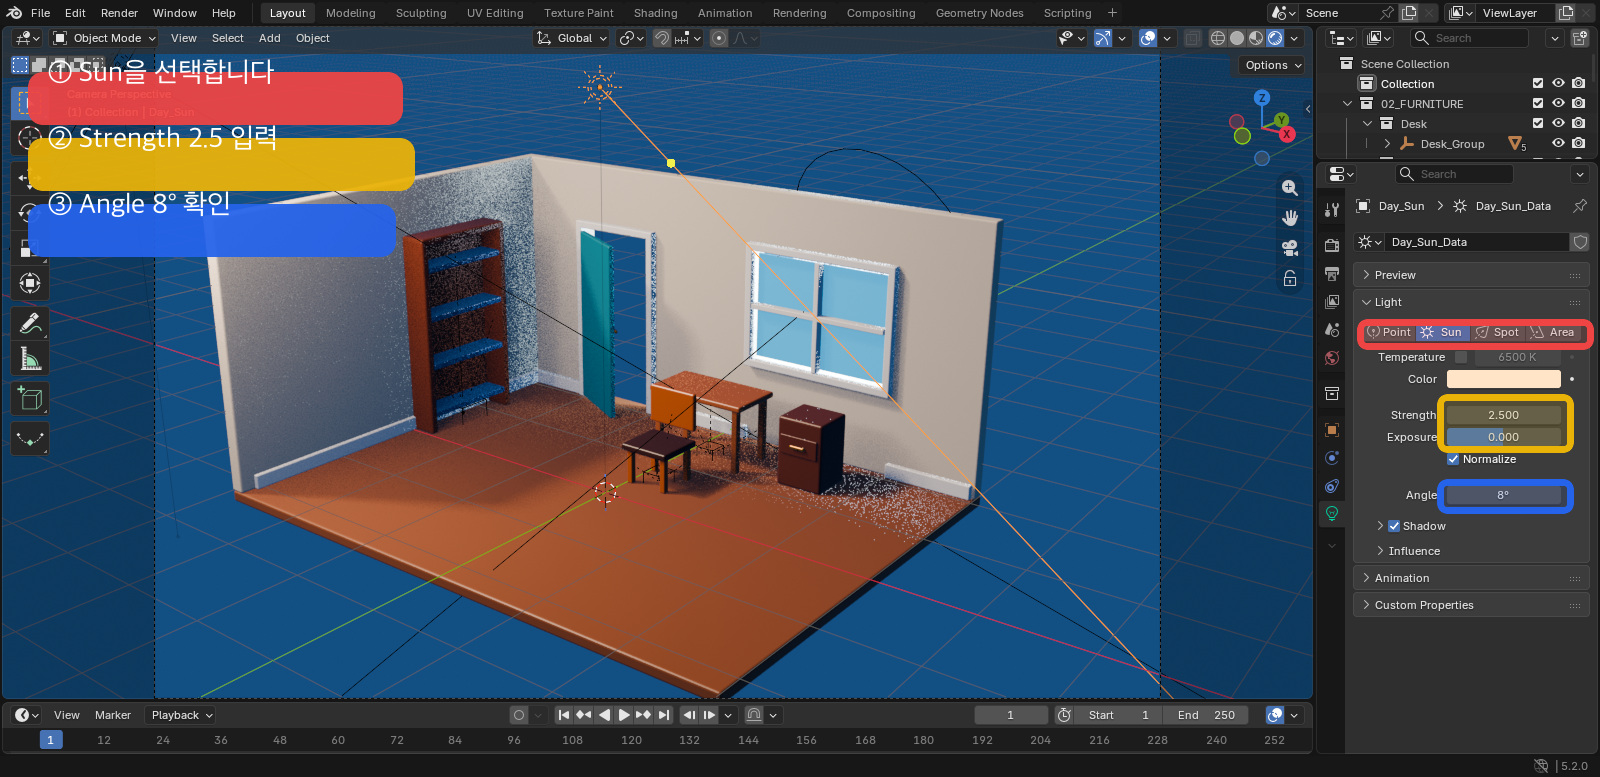
Task: Open the Object properties tab
Action: (1332, 430)
